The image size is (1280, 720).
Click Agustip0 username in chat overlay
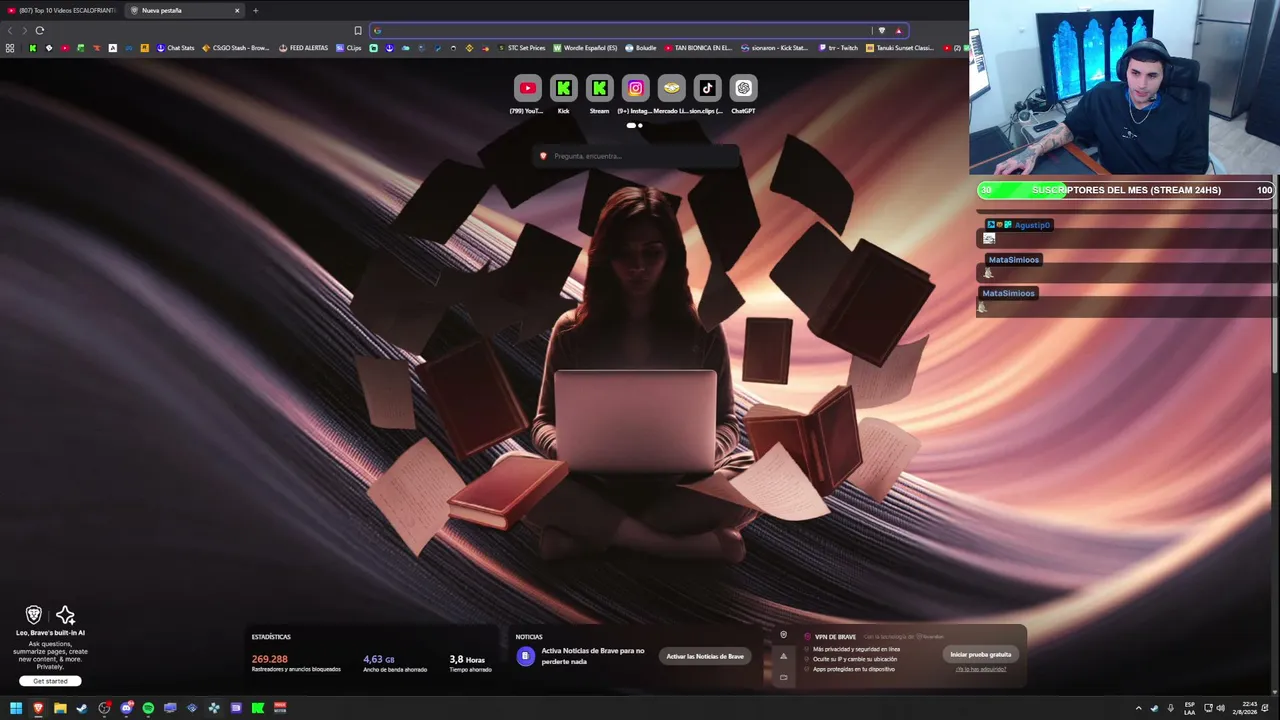tap(1032, 225)
